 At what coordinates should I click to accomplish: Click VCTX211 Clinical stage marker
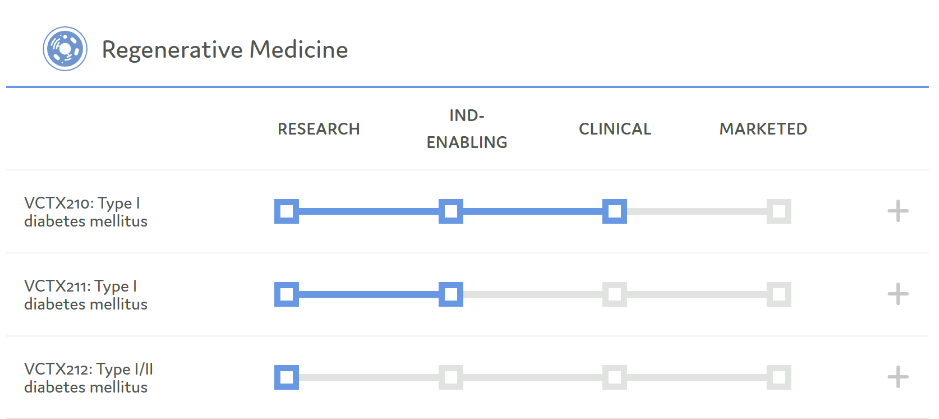pyautogui.click(x=615, y=294)
